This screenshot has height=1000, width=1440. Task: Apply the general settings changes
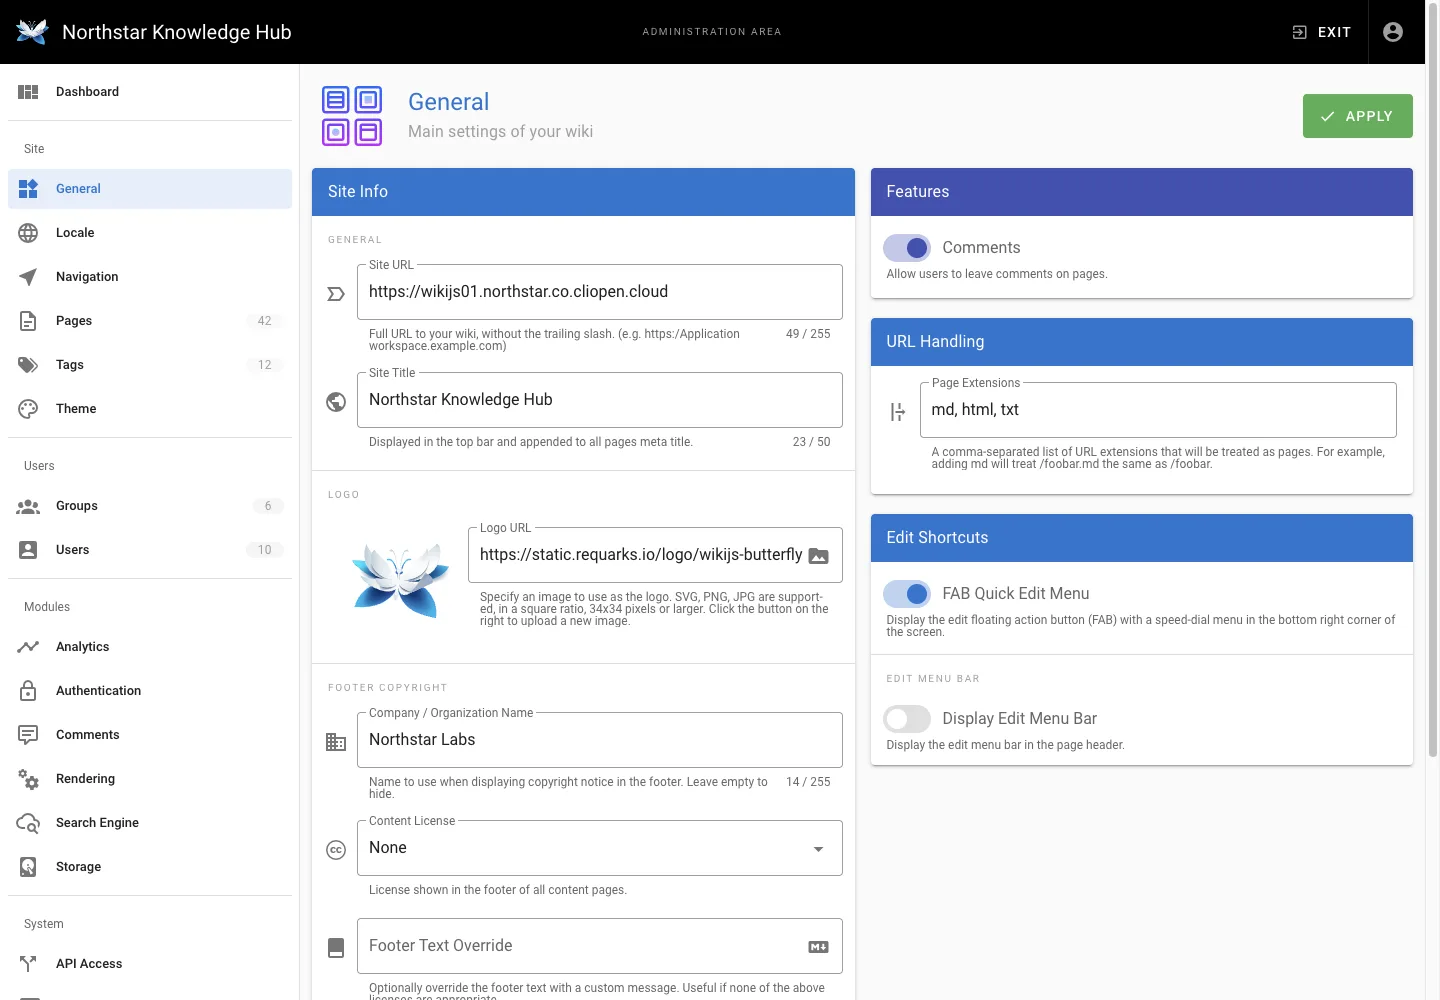point(1357,116)
